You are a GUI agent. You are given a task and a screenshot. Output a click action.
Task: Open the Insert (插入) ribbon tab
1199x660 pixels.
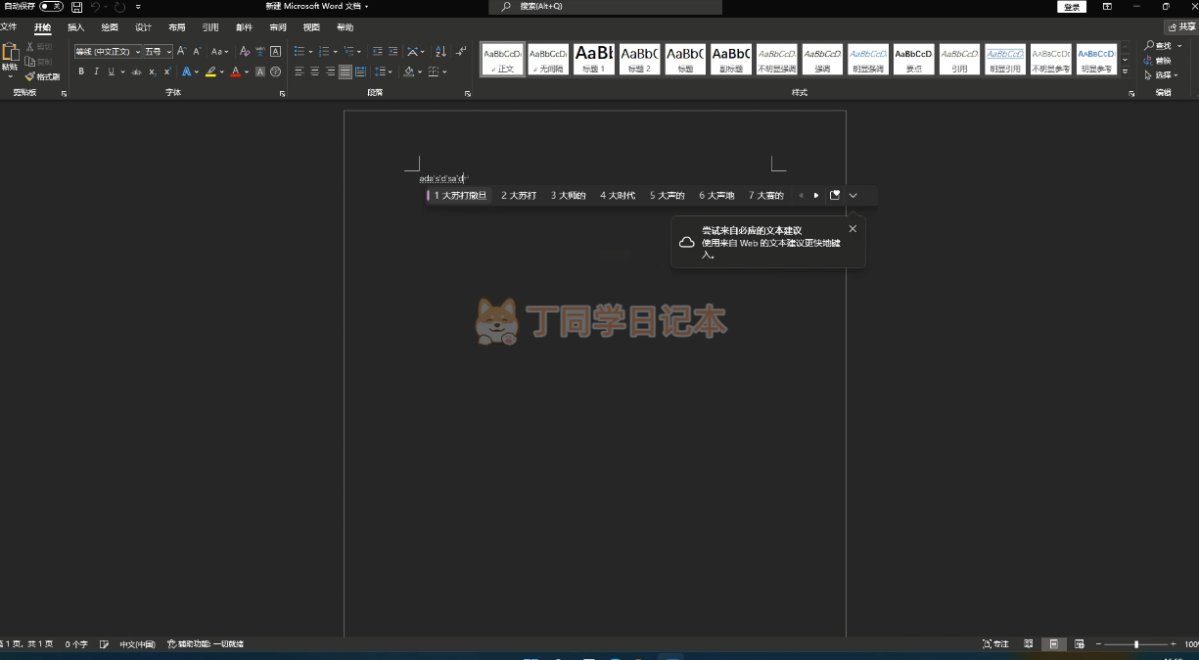pos(76,28)
